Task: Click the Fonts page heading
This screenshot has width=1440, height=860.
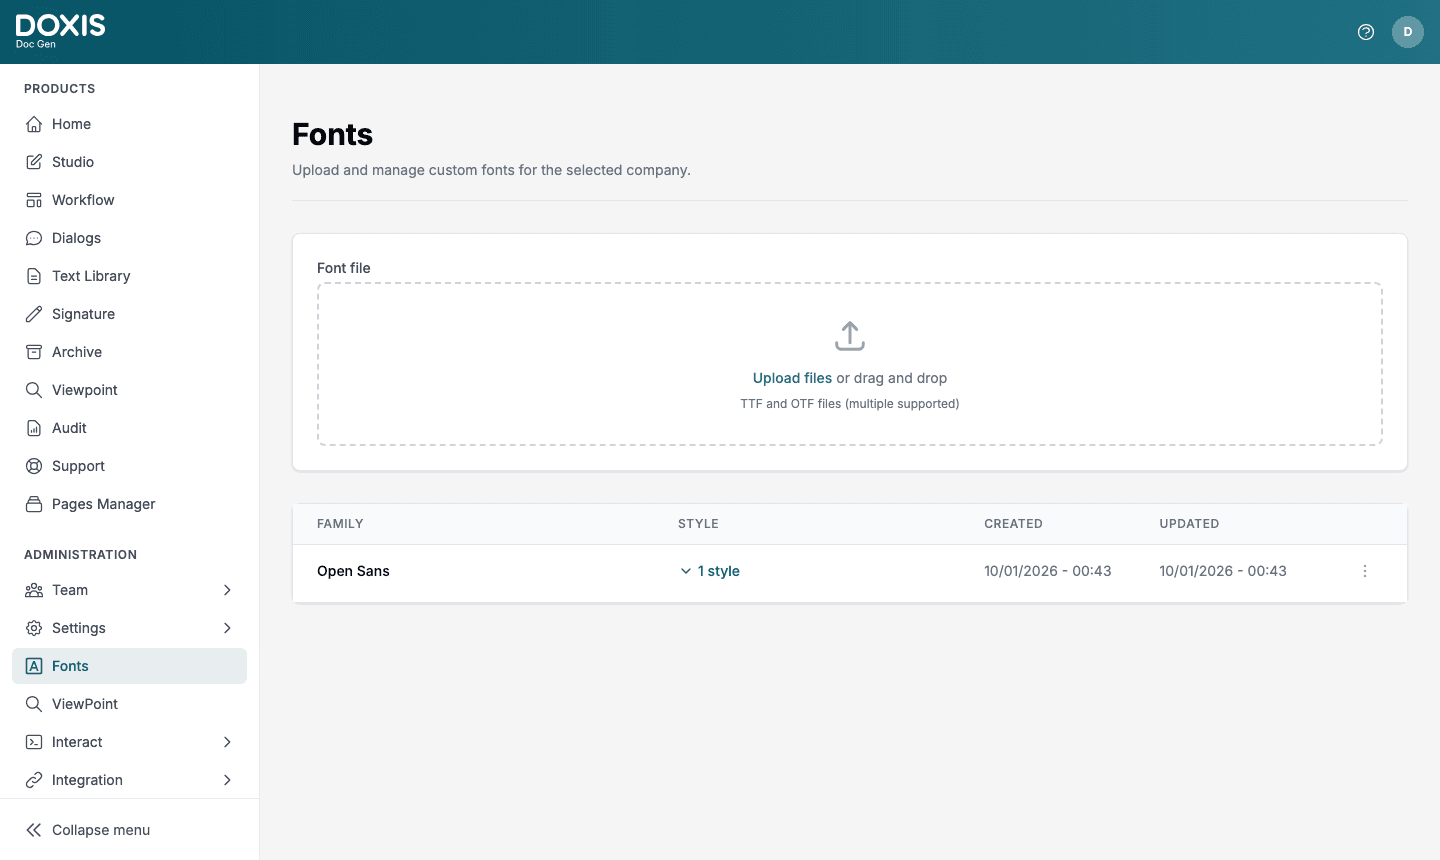Action: point(332,134)
